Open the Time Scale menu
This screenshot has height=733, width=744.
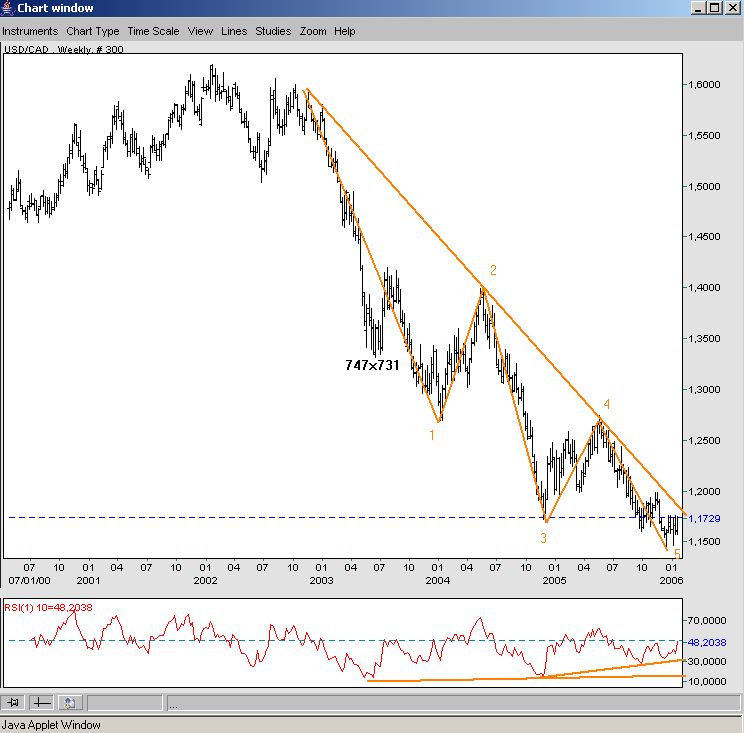153,31
